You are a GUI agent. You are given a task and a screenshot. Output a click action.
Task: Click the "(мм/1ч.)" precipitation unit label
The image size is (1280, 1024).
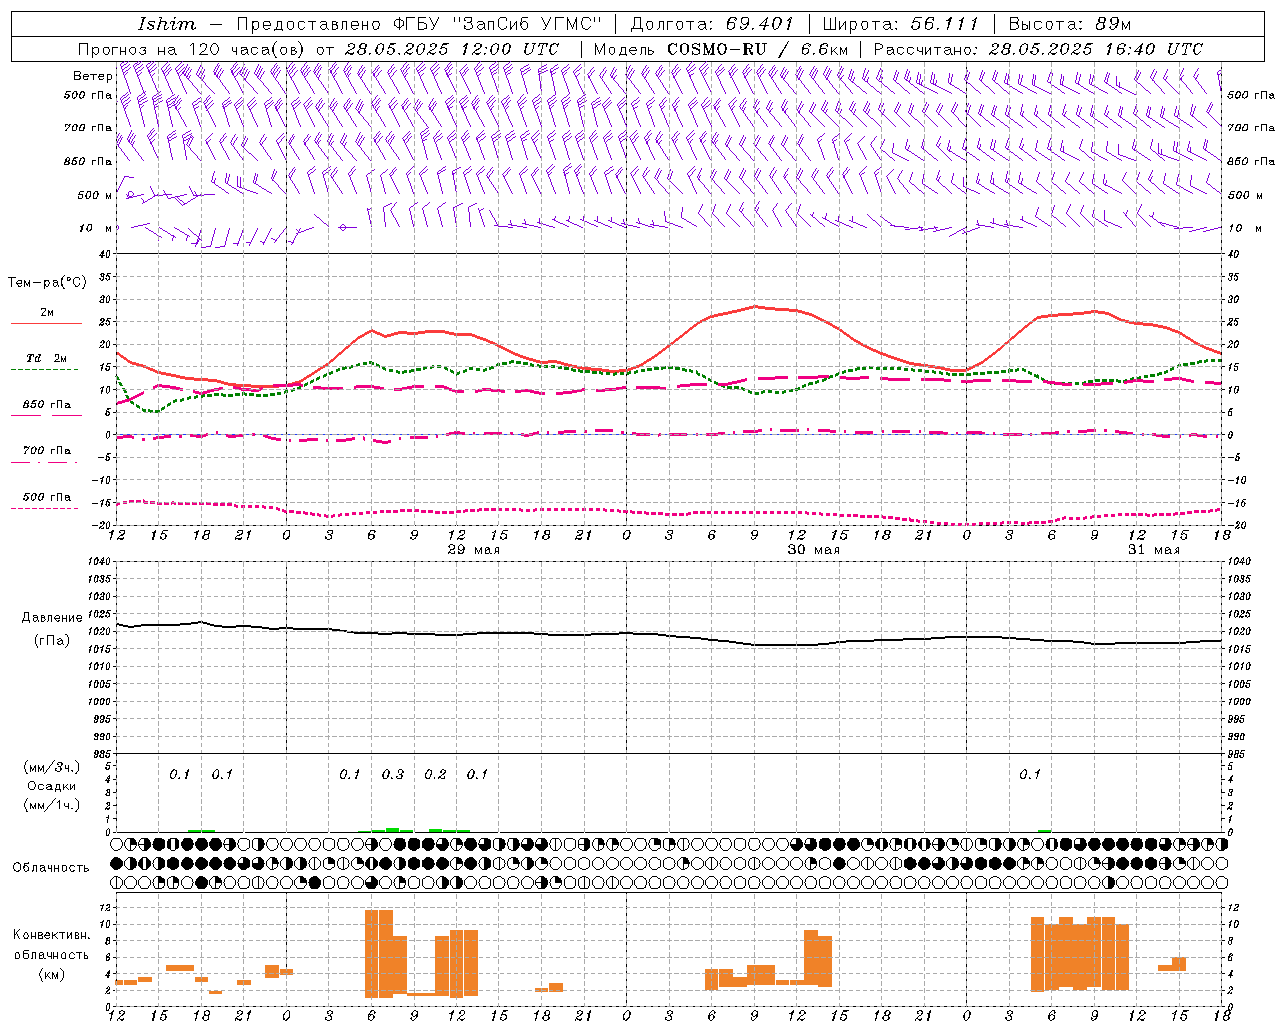click(x=52, y=805)
